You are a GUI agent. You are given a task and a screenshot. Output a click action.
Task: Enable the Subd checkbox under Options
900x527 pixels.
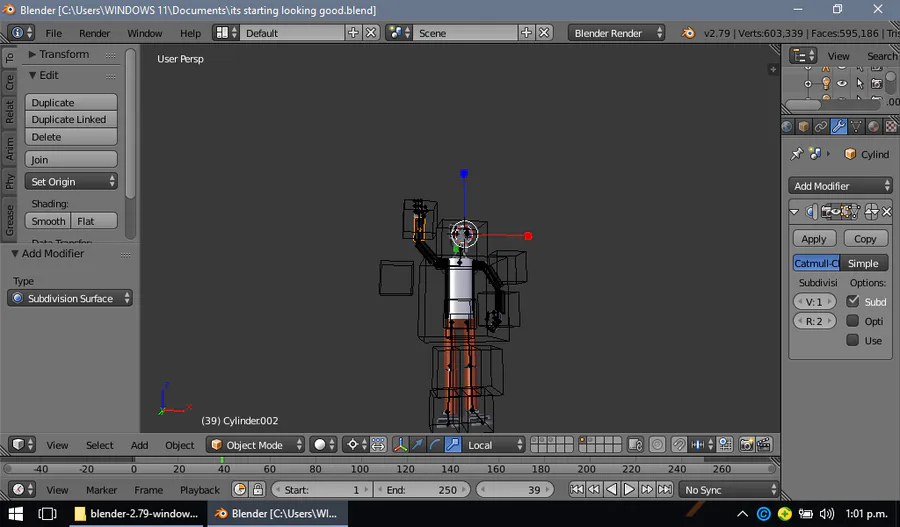pyautogui.click(x=853, y=301)
